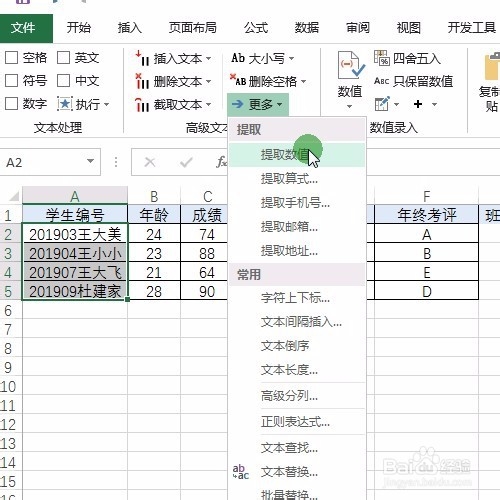Click the Ab 大小写 case icon

(x=238, y=58)
